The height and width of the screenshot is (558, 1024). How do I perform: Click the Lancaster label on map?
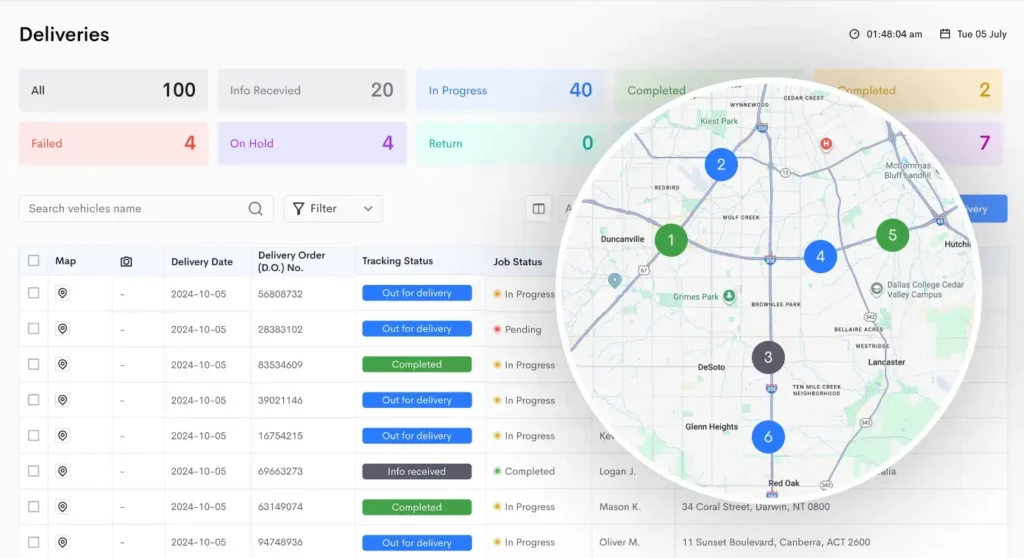pyautogui.click(x=886, y=362)
